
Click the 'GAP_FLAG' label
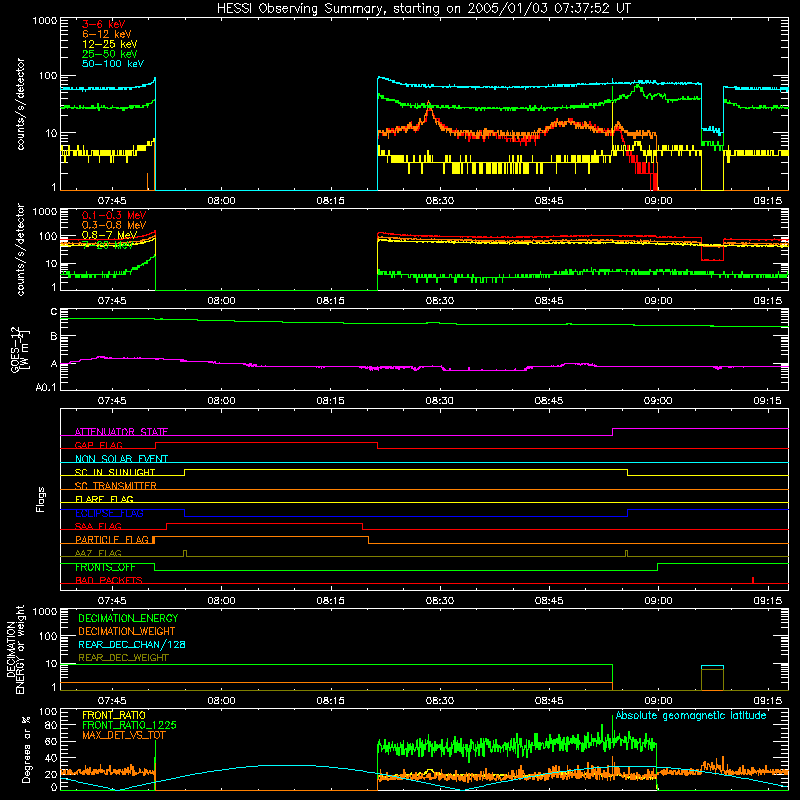(x=98, y=445)
